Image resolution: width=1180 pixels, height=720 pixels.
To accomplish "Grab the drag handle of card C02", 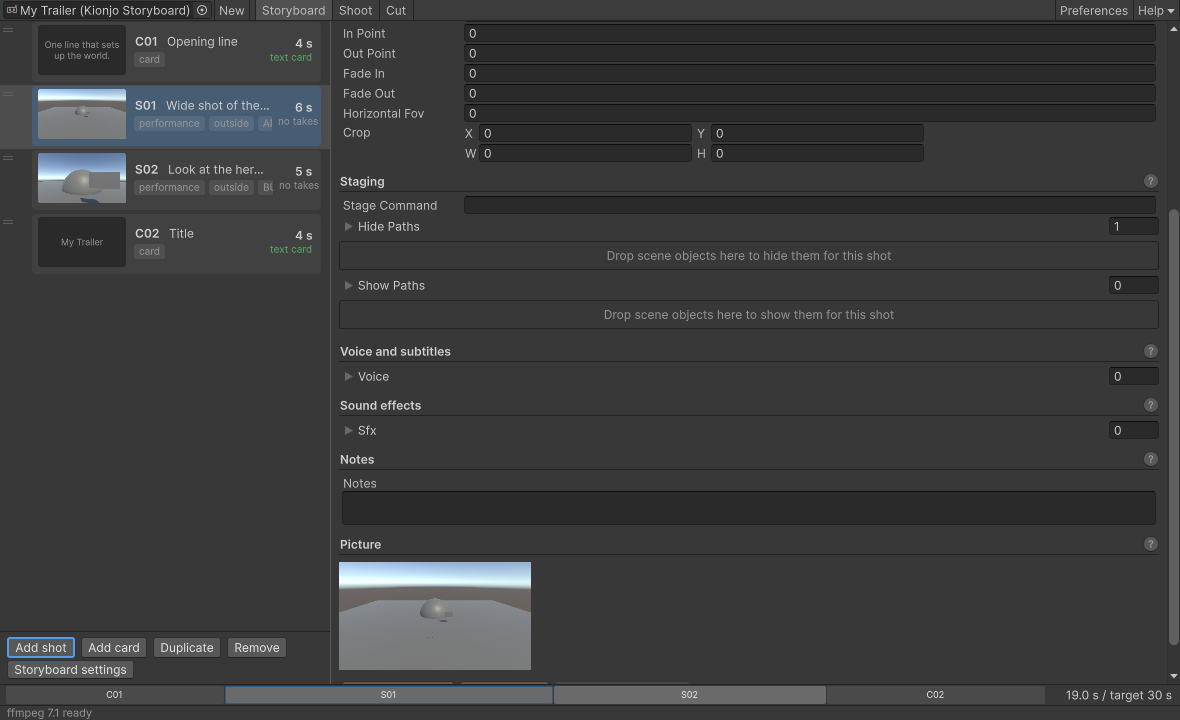I will 8,222.
